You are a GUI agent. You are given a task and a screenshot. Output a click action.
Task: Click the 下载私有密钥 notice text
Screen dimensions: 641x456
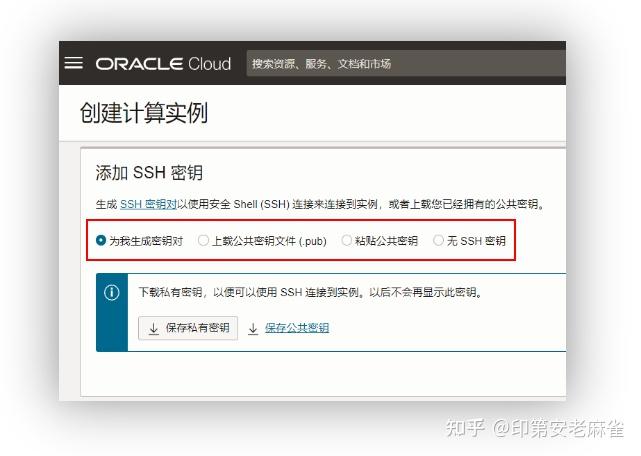tap(310, 292)
